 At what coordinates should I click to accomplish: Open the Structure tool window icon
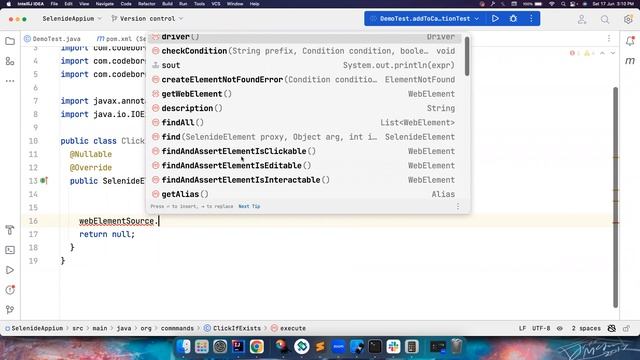(10, 61)
